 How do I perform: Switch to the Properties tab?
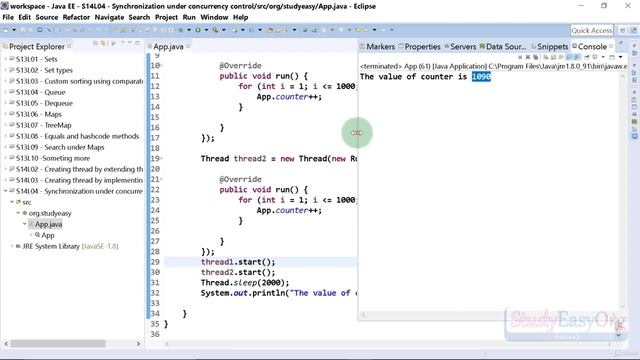click(x=420, y=47)
